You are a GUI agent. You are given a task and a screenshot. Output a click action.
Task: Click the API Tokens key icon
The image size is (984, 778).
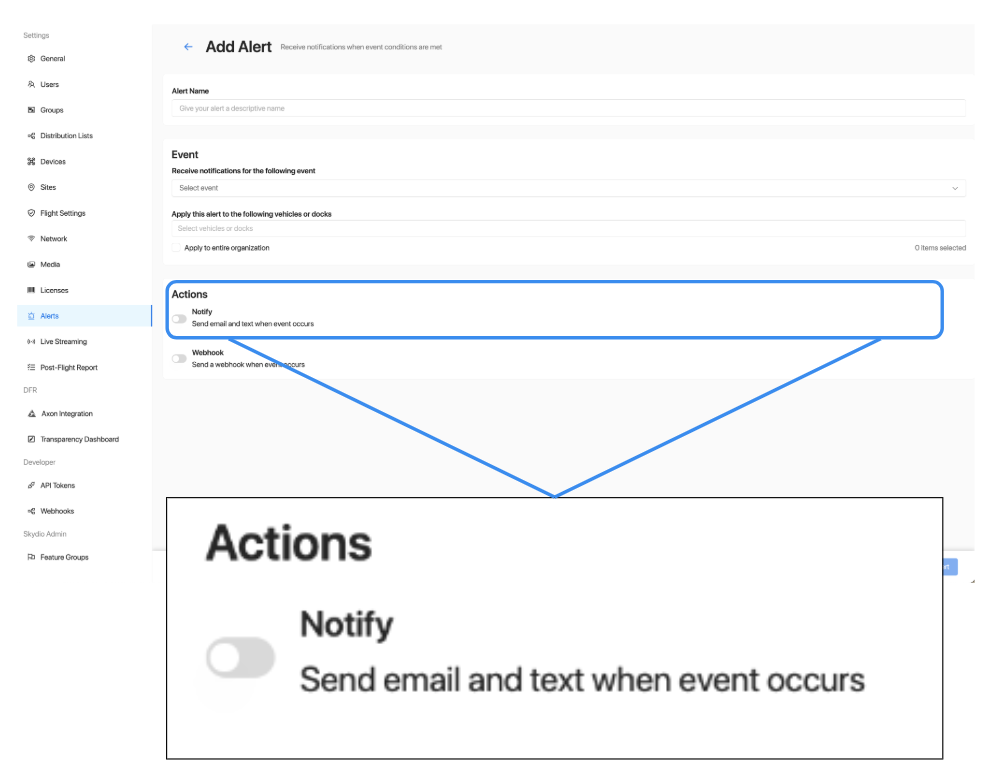click(x=31, y=485)
